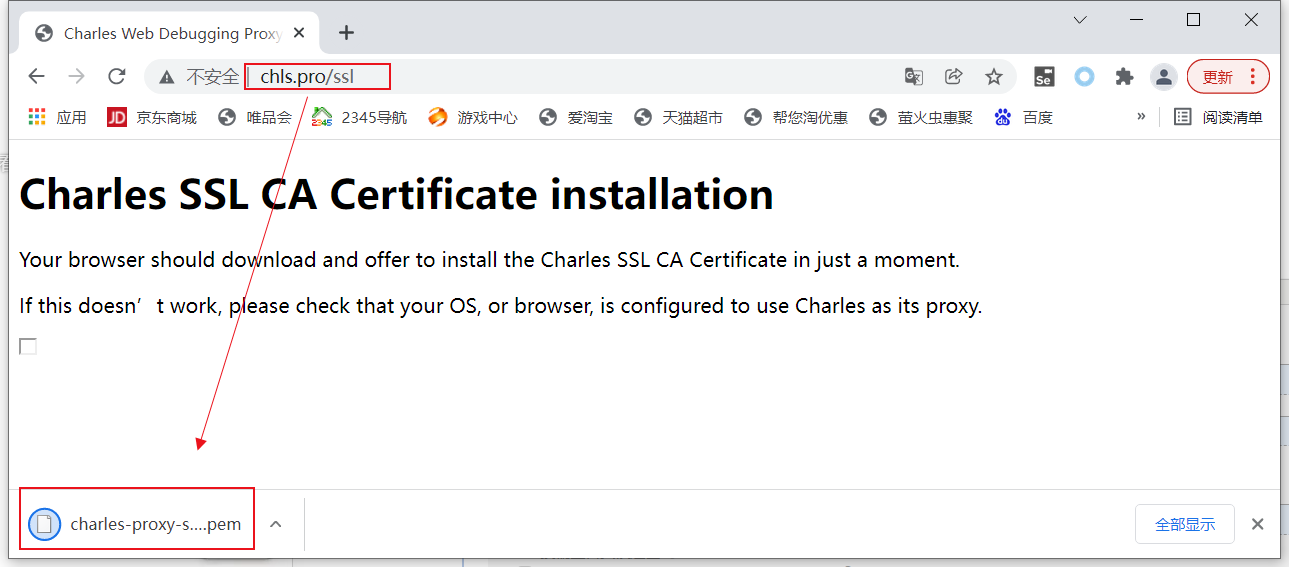
Task: Open the 帮您淘优惠 bookmark
Action: pos(796,117)
